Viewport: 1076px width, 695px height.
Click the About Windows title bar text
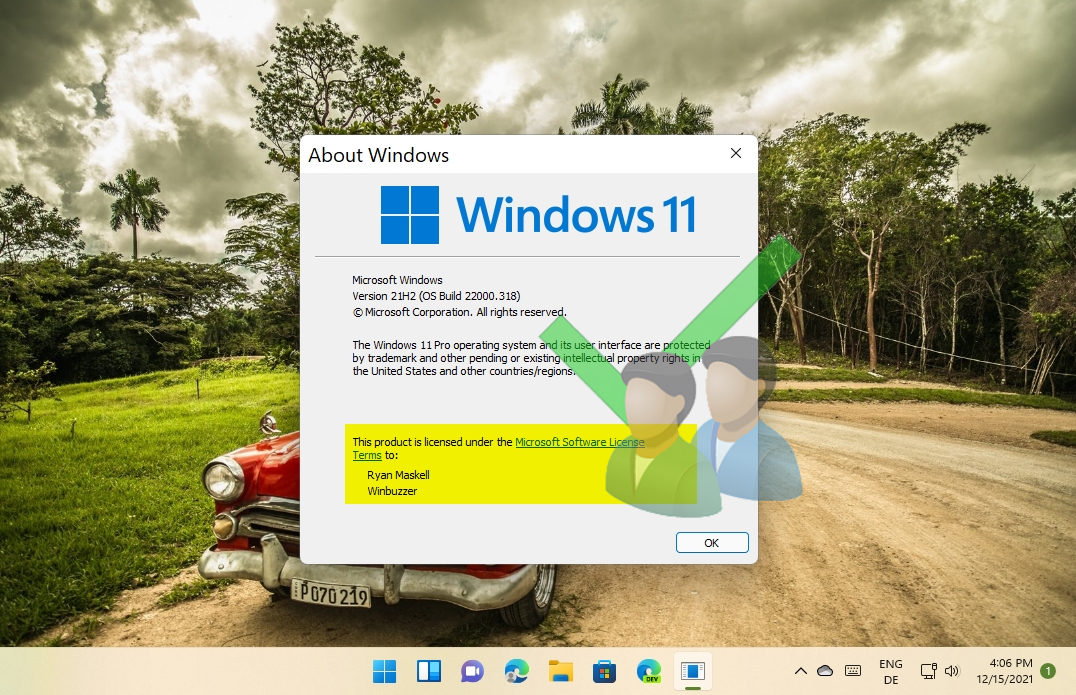tap(379, 155)
